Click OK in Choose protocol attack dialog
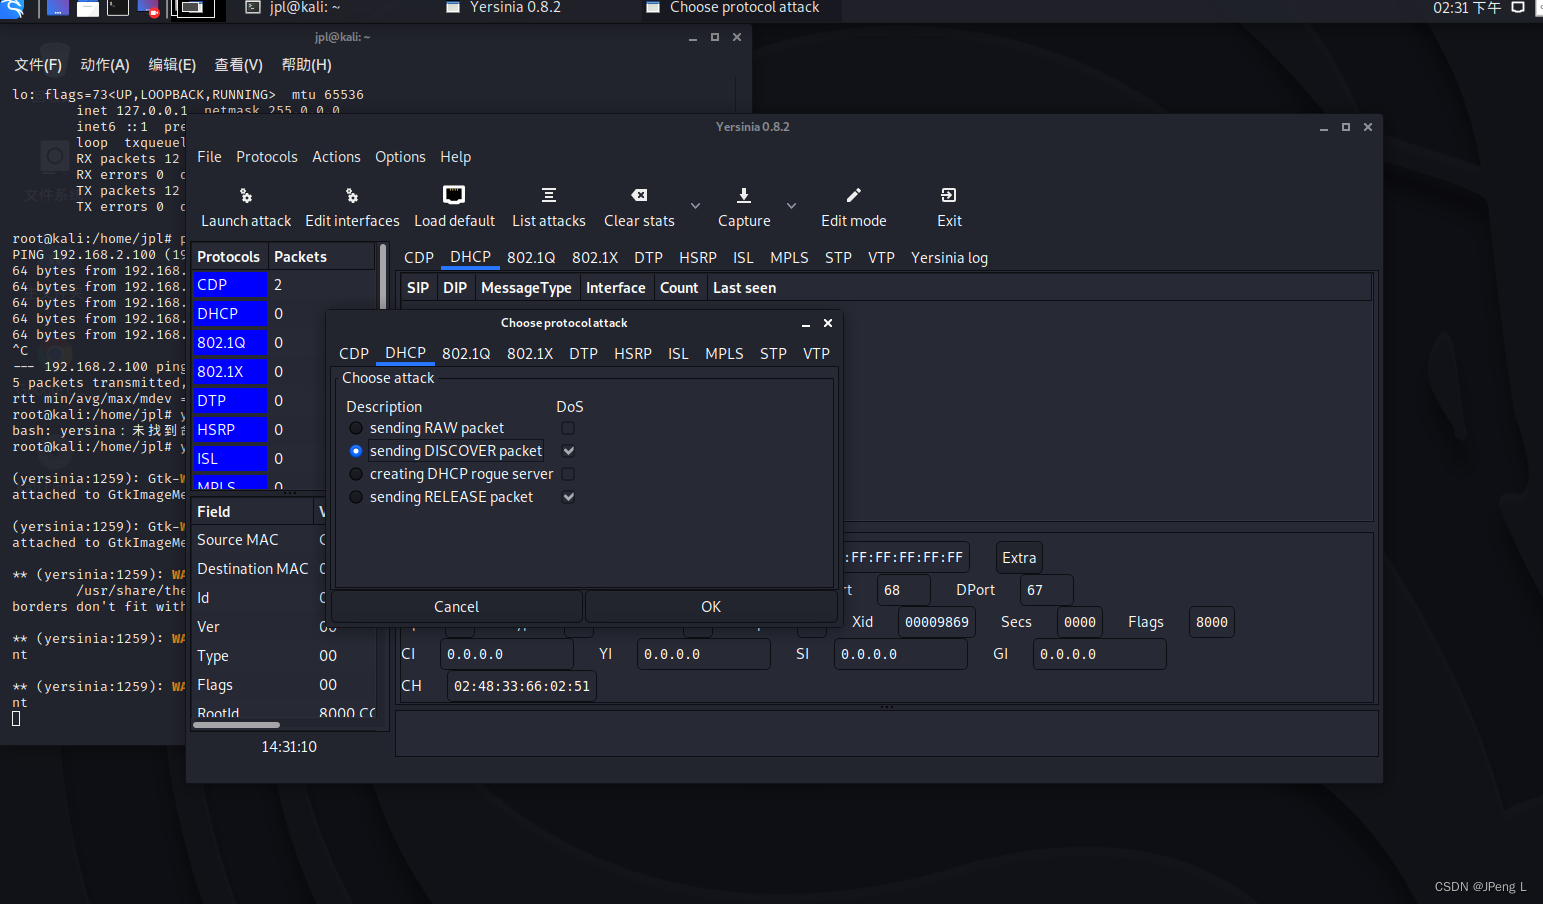 (x=711, y=607)
